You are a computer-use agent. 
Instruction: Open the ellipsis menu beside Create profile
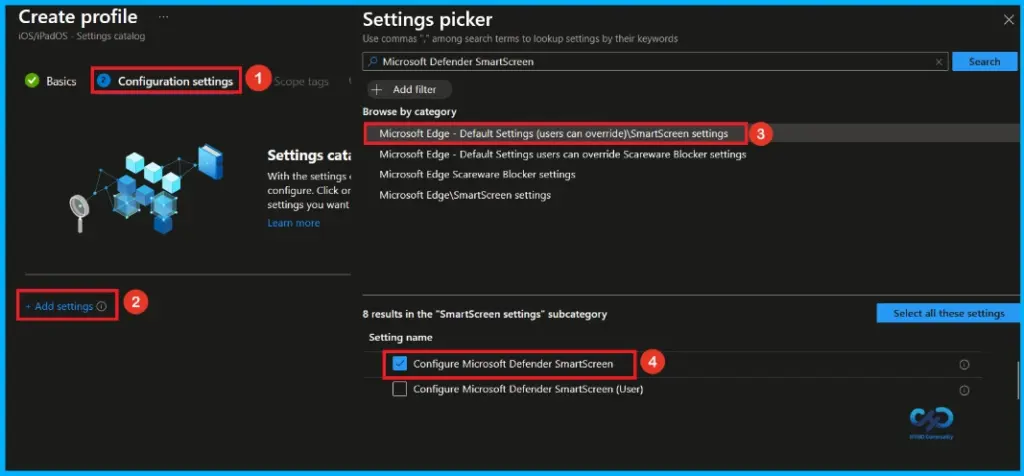click(163, 17)
